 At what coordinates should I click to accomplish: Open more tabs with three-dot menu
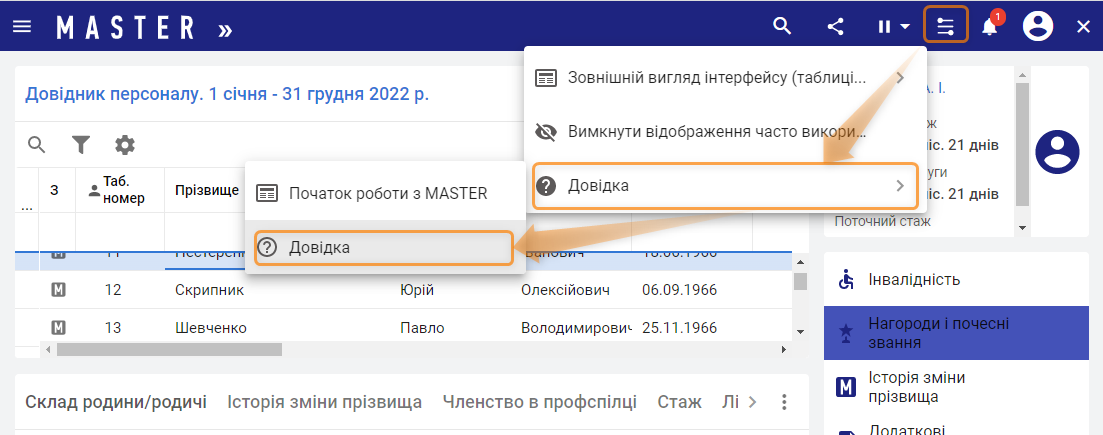tap(784, 402)
